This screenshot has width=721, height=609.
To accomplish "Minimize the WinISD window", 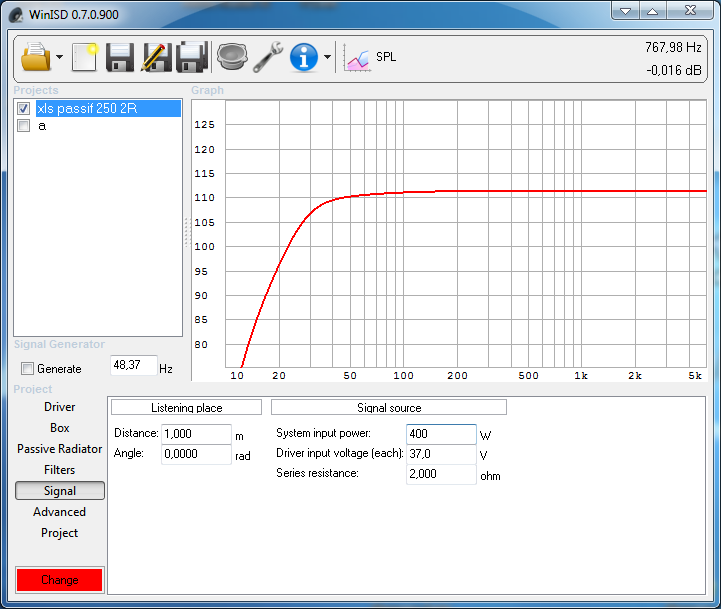I will [x=625, y=11].
